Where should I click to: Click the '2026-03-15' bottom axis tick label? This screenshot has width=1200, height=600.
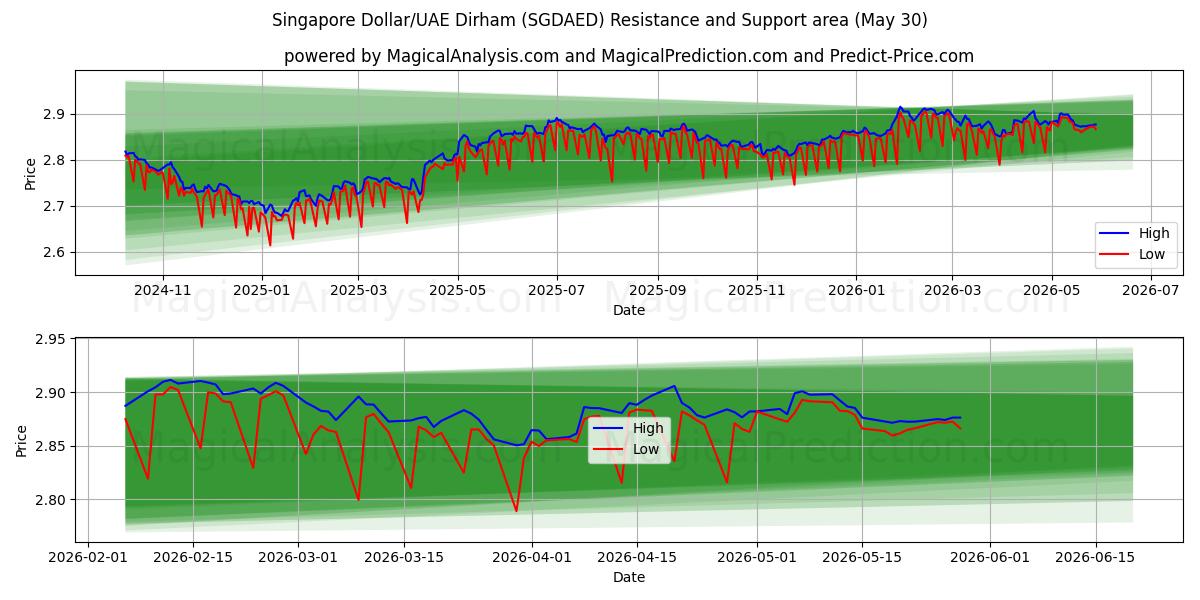point(403,556)
